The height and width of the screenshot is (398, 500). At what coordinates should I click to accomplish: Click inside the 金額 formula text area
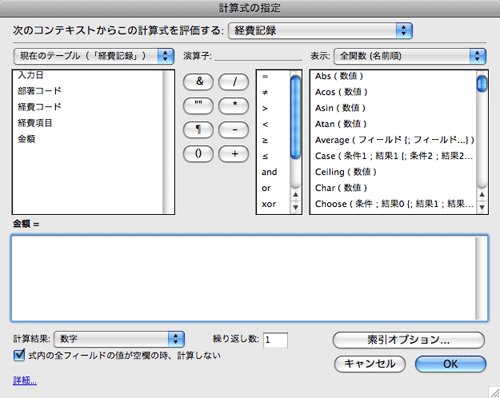point(250,278)
